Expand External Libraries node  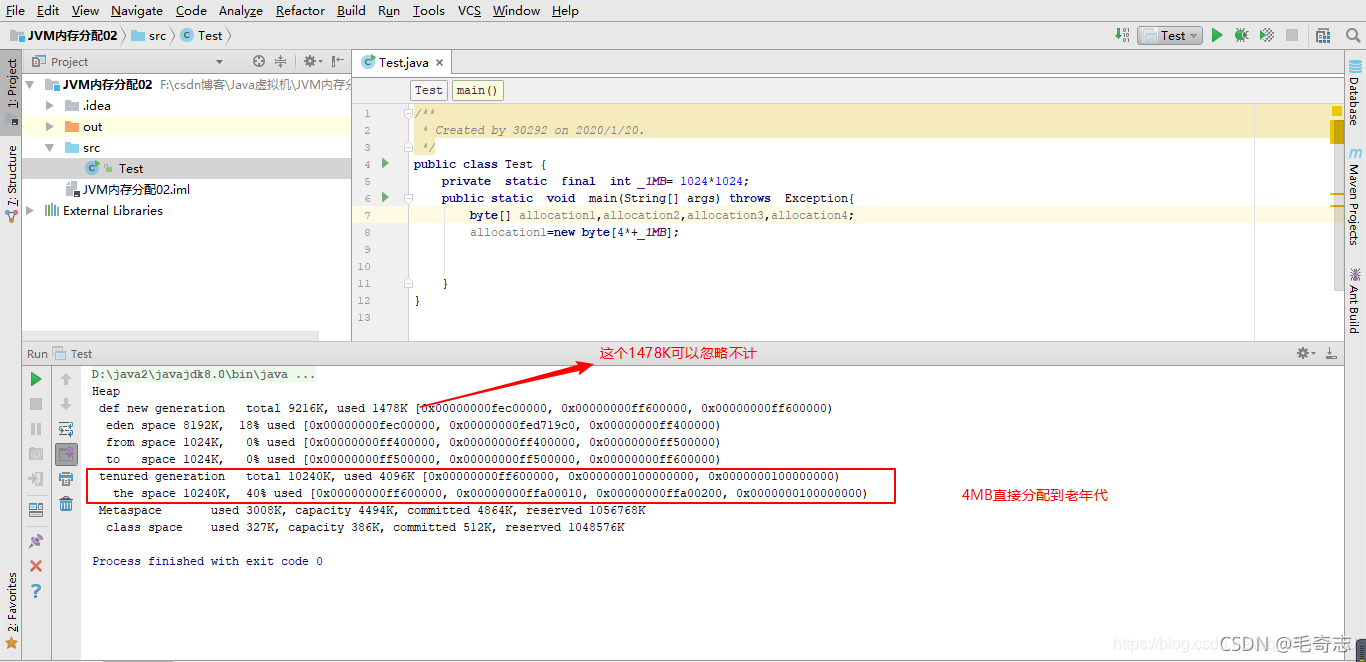point(30,210)
